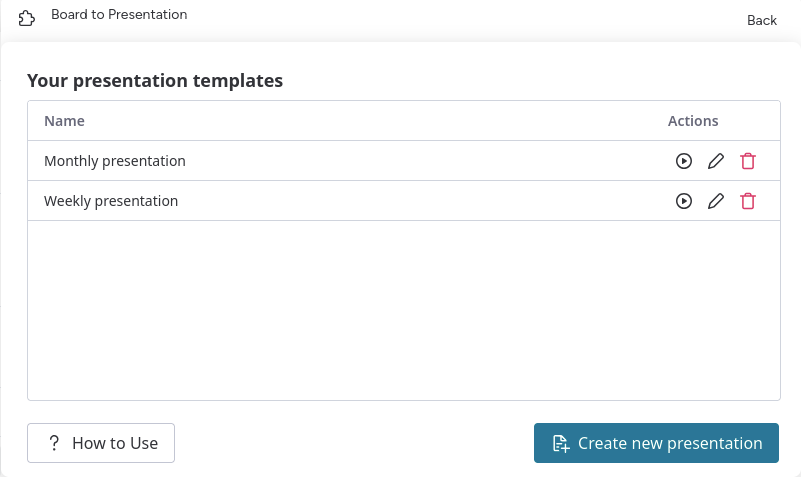
Task: Delete the Monthly presentation template
Action: pyautogui.click(x=748, y=161)
